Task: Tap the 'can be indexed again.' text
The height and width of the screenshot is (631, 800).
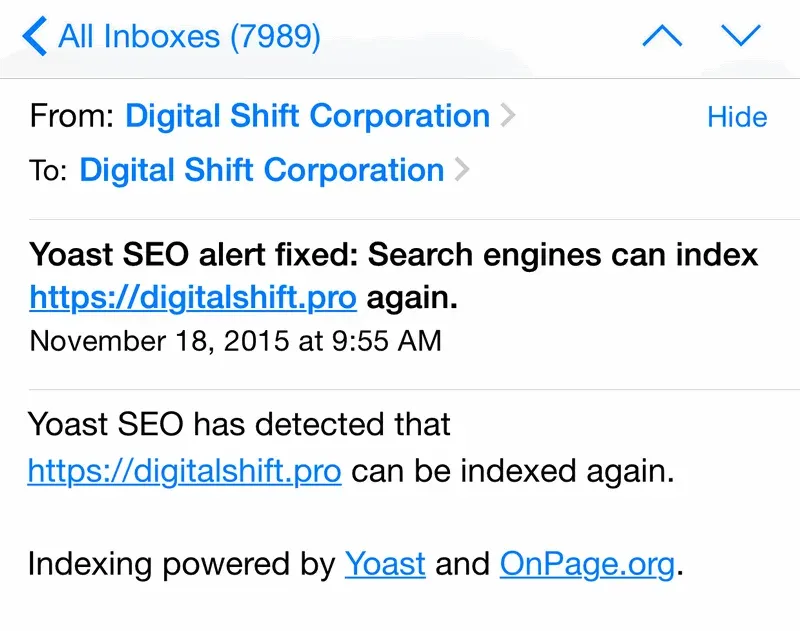Action: 512,470
